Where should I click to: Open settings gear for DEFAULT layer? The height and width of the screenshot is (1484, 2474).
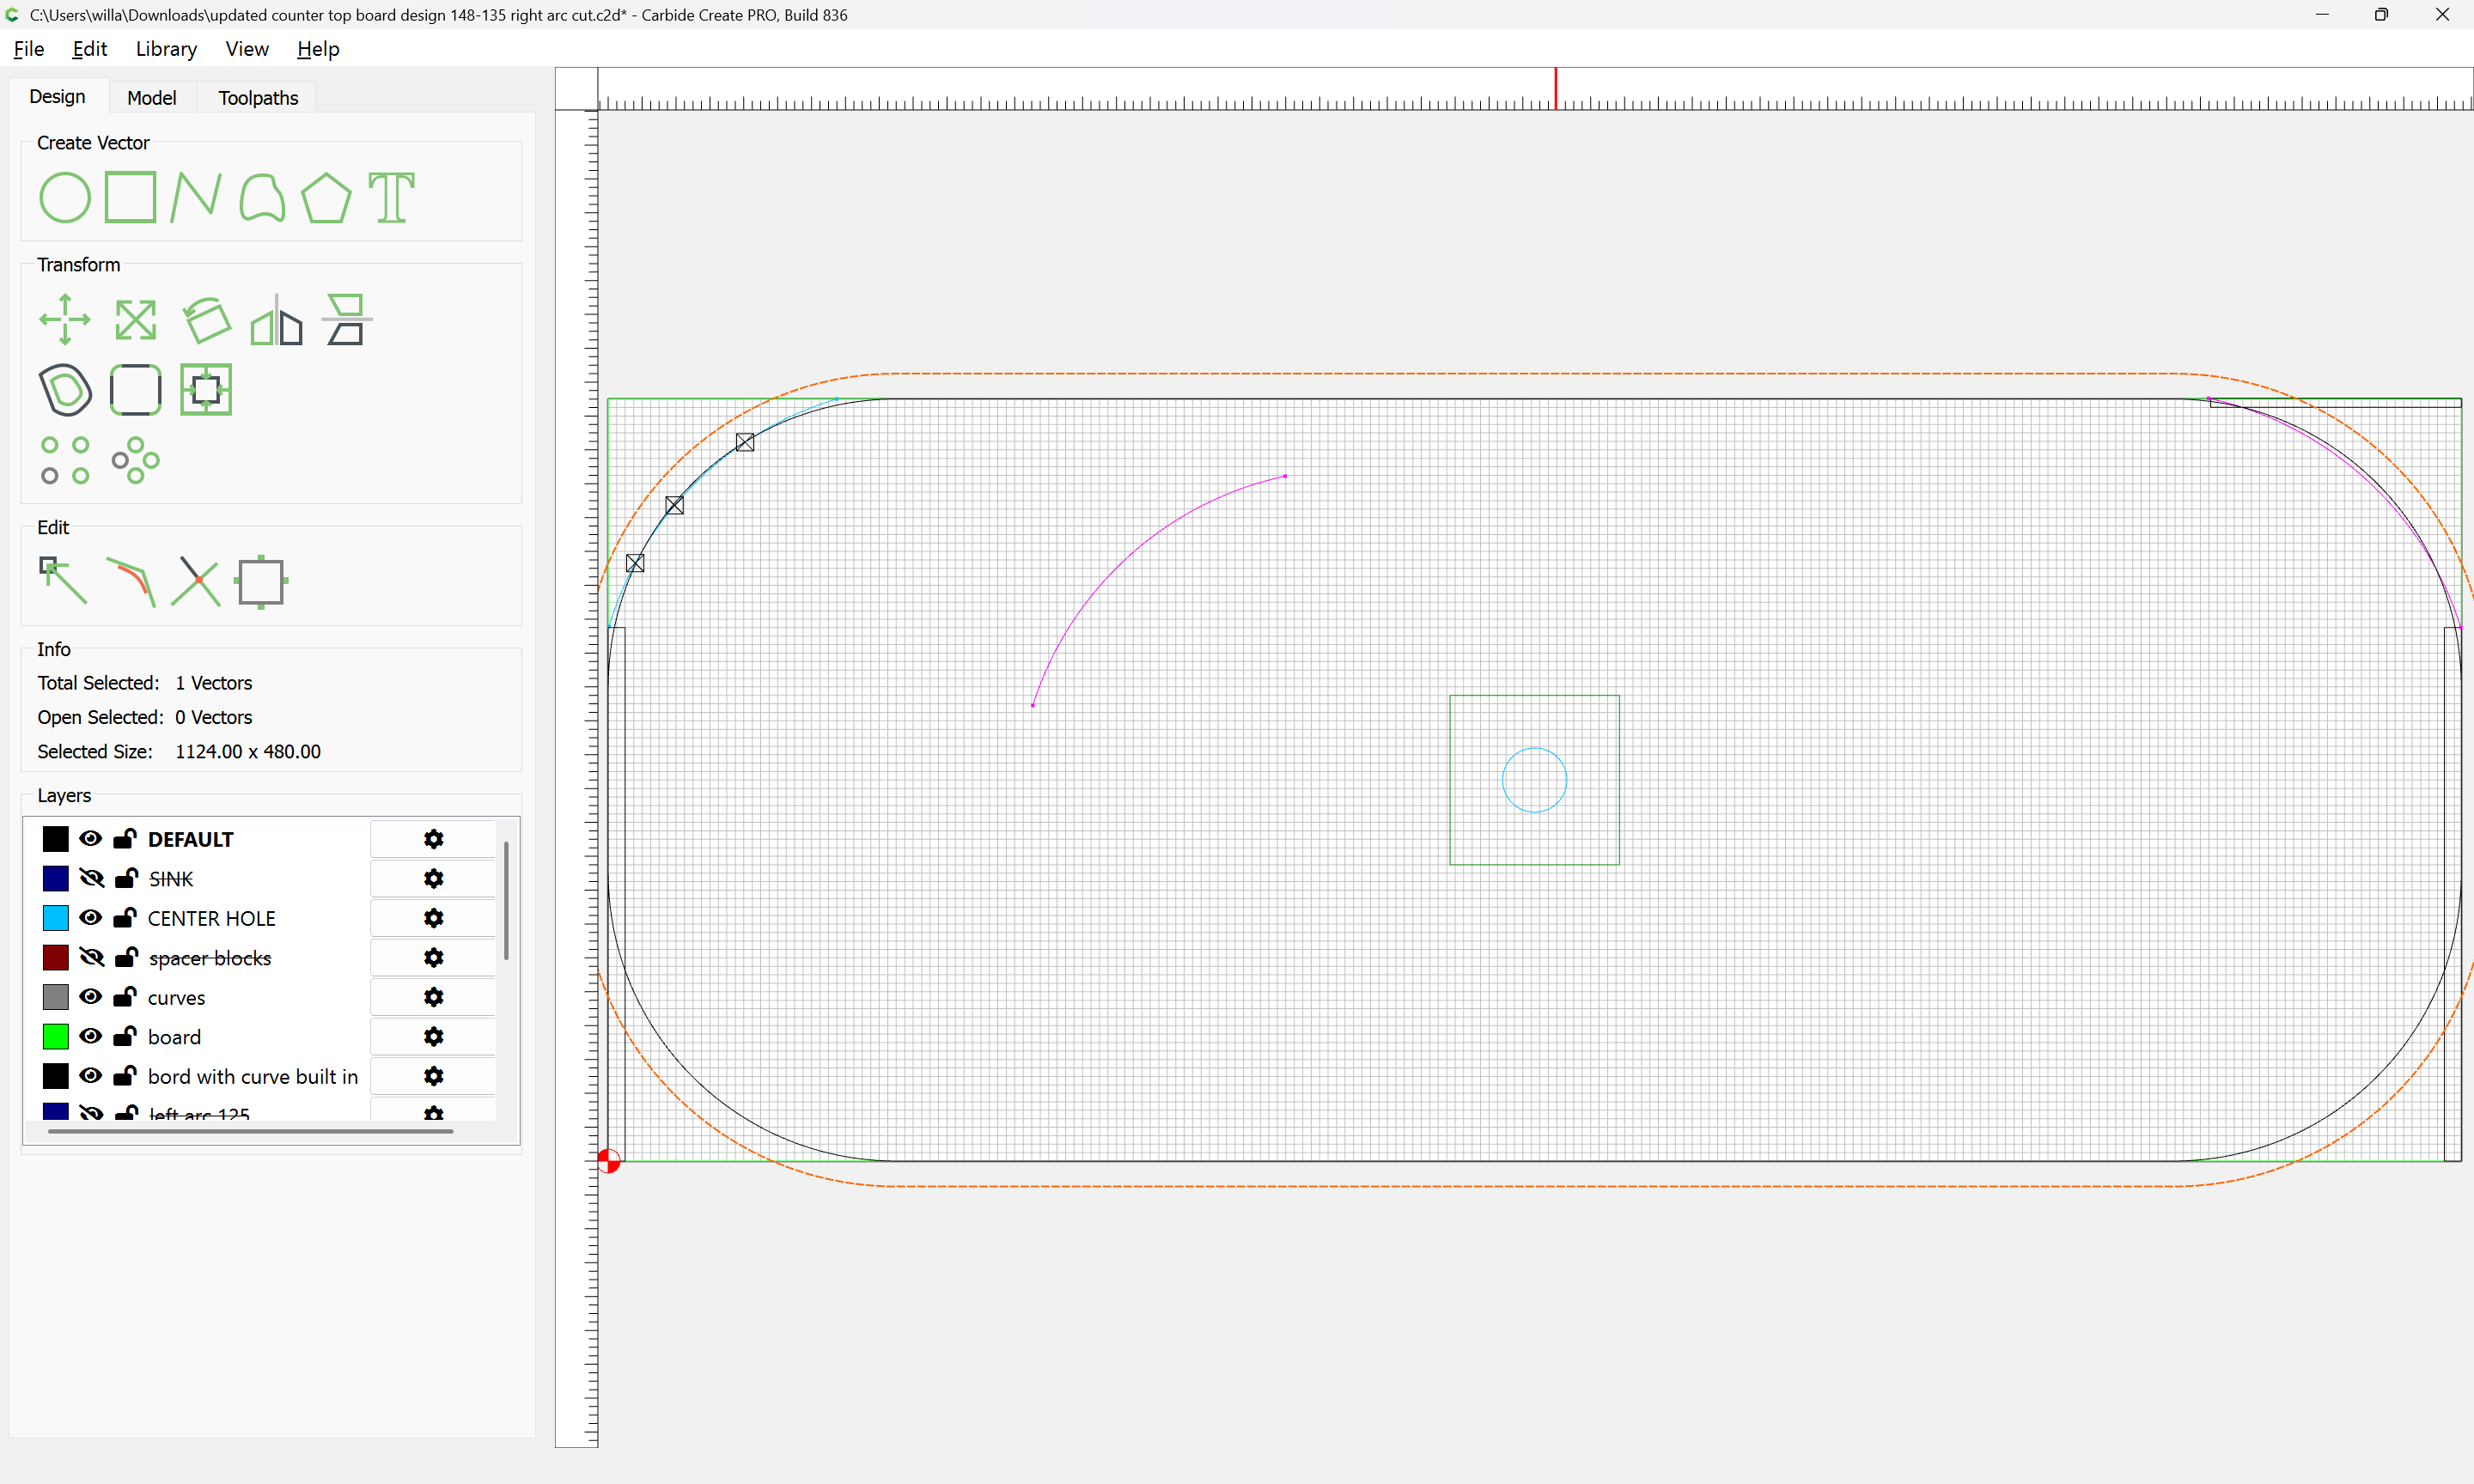click(x=433, y=839)
